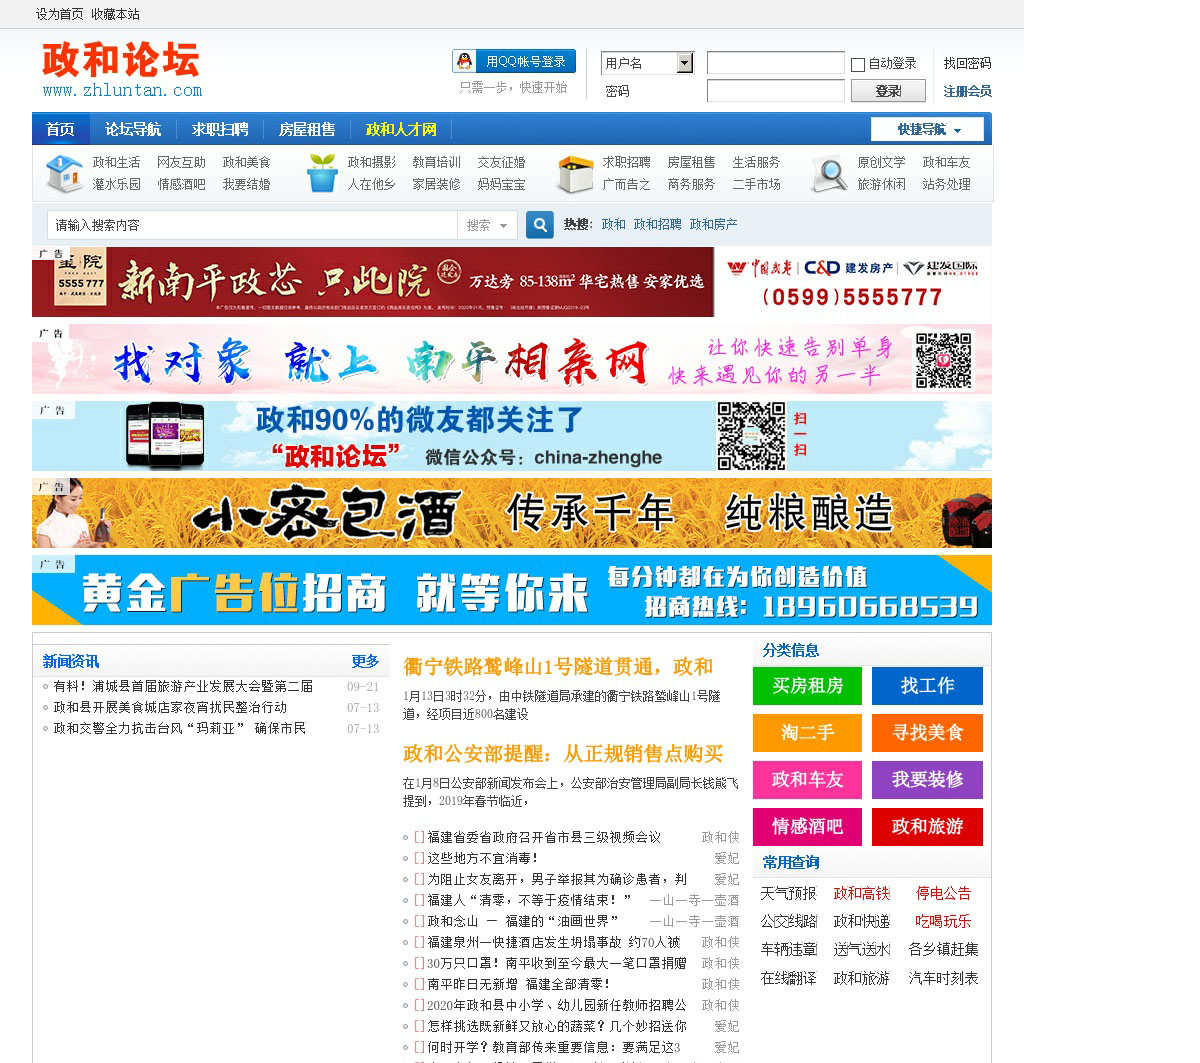The width and height of the screenshot is (1200, 1063).
Task: Open the 站务处理 board link
Action: (946, 184)
